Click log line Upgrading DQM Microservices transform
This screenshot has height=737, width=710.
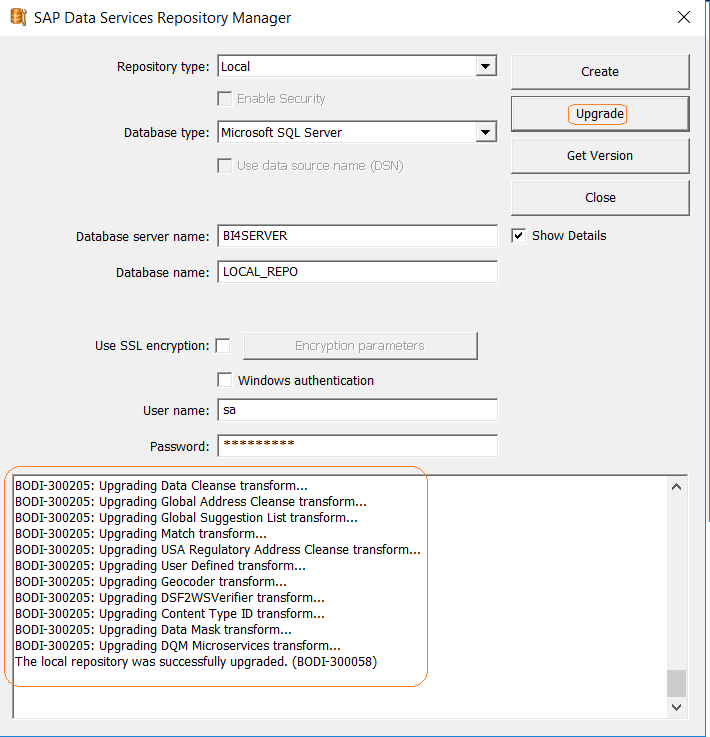coord(178,645)
